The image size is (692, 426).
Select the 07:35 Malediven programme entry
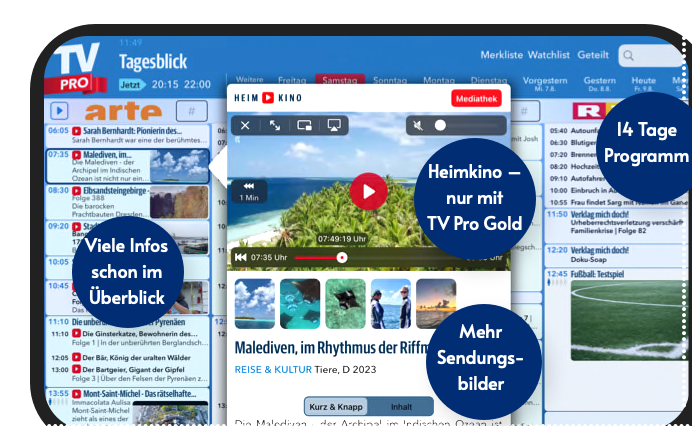tap(128, 166)
